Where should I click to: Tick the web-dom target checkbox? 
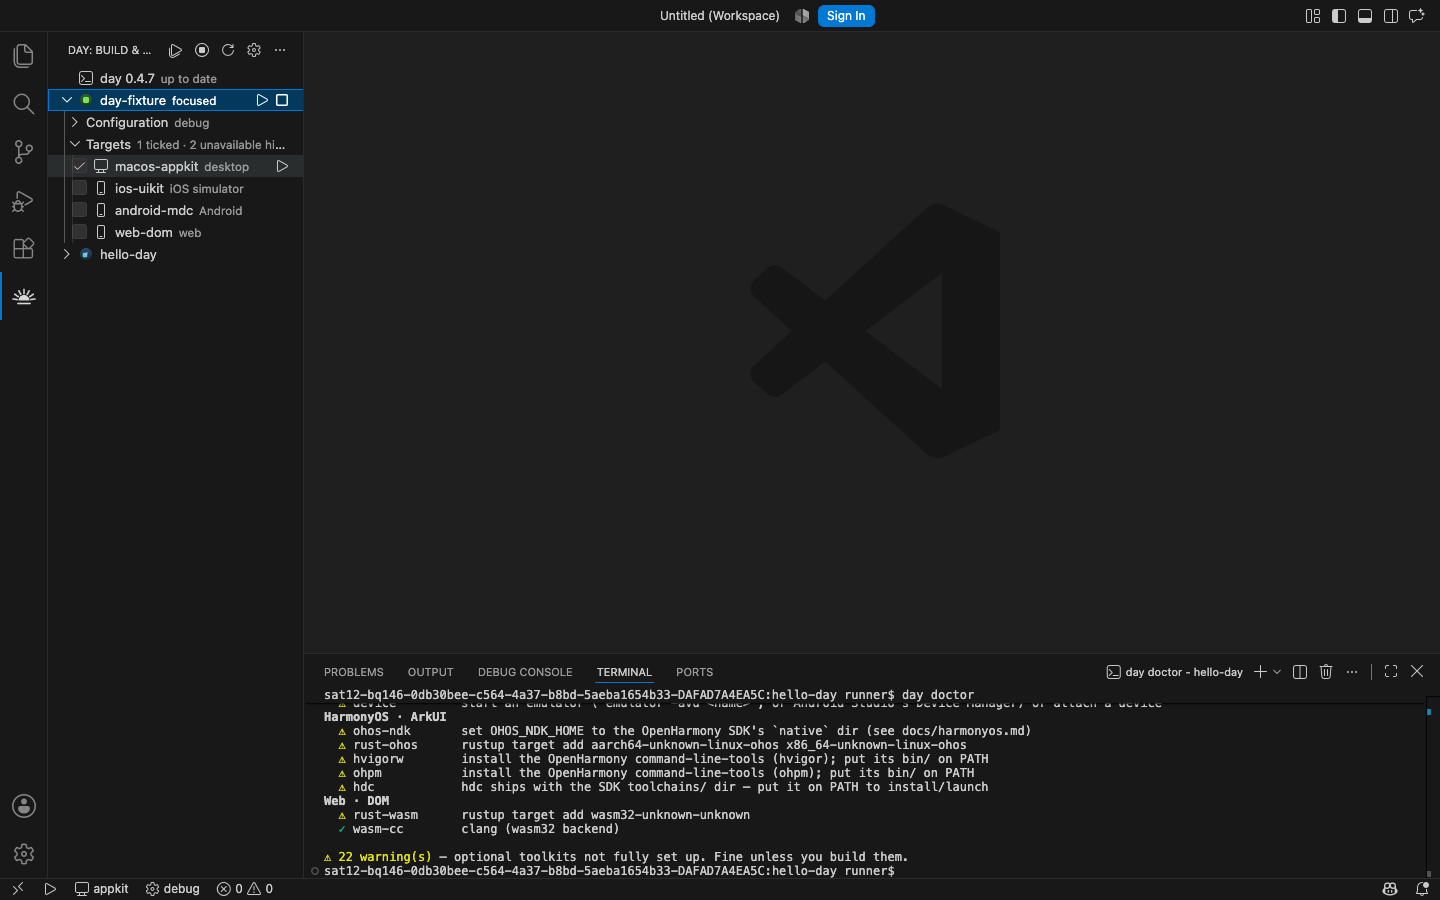(x=80, y=232)
